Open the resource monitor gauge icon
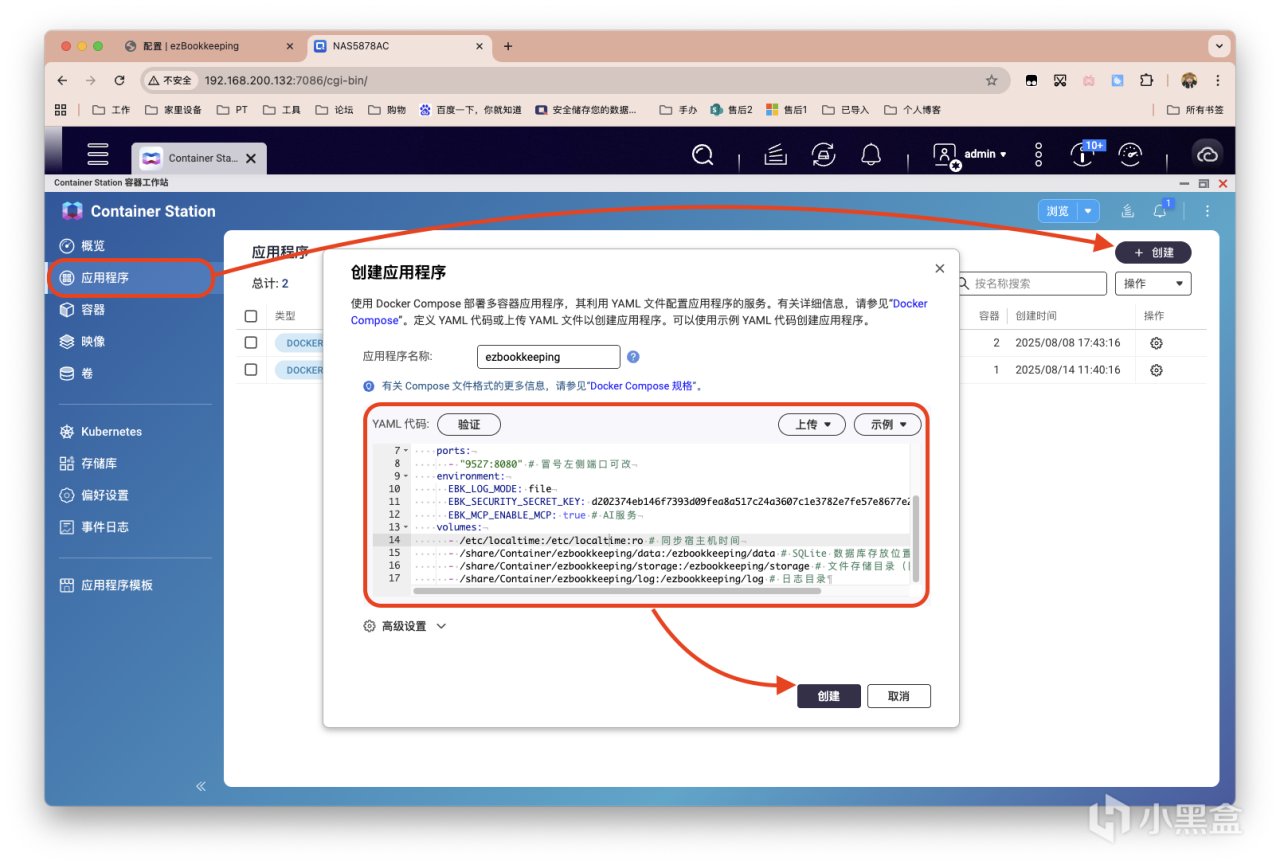This screenshot has width=1280, height=865. coord(1130,154)
